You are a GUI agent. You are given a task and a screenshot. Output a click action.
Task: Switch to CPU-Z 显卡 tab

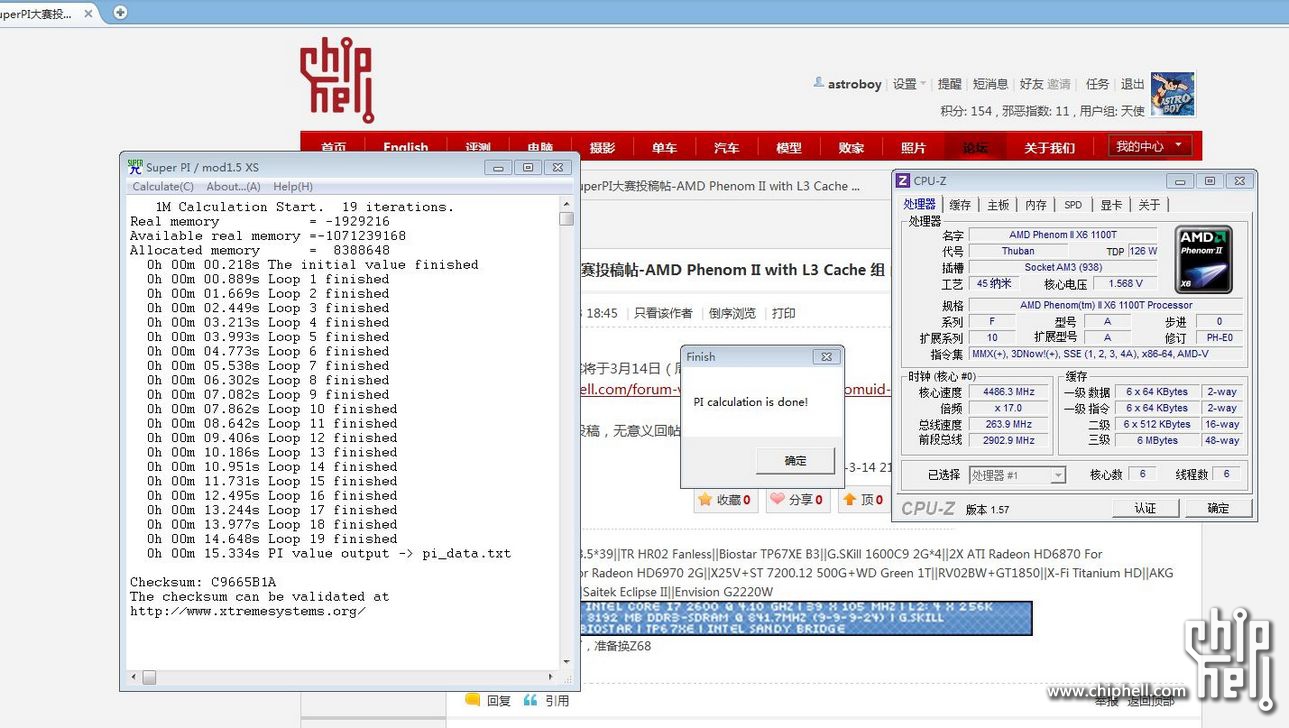1111,204
